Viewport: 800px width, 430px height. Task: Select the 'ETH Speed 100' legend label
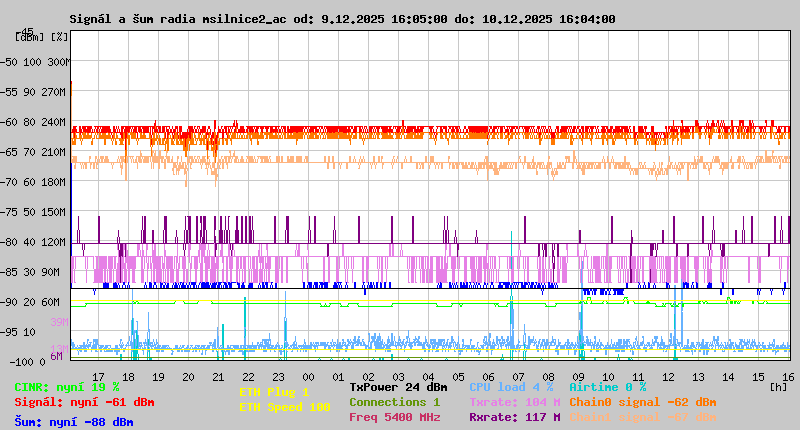284,407
